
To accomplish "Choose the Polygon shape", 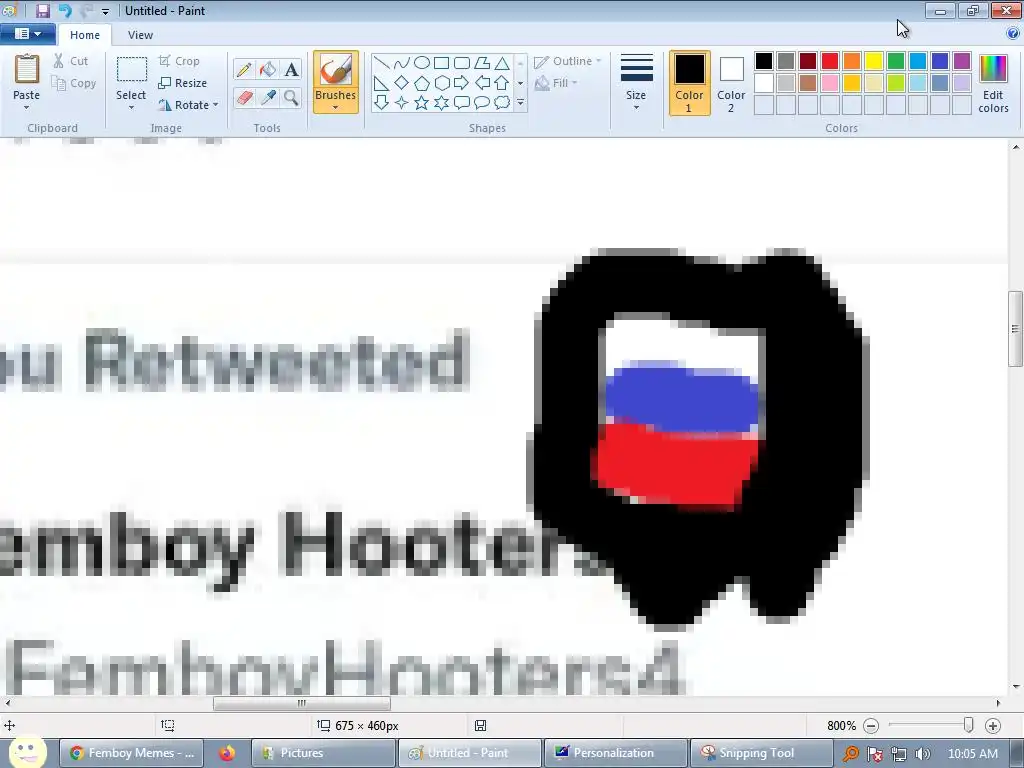I will coord(482,63).
